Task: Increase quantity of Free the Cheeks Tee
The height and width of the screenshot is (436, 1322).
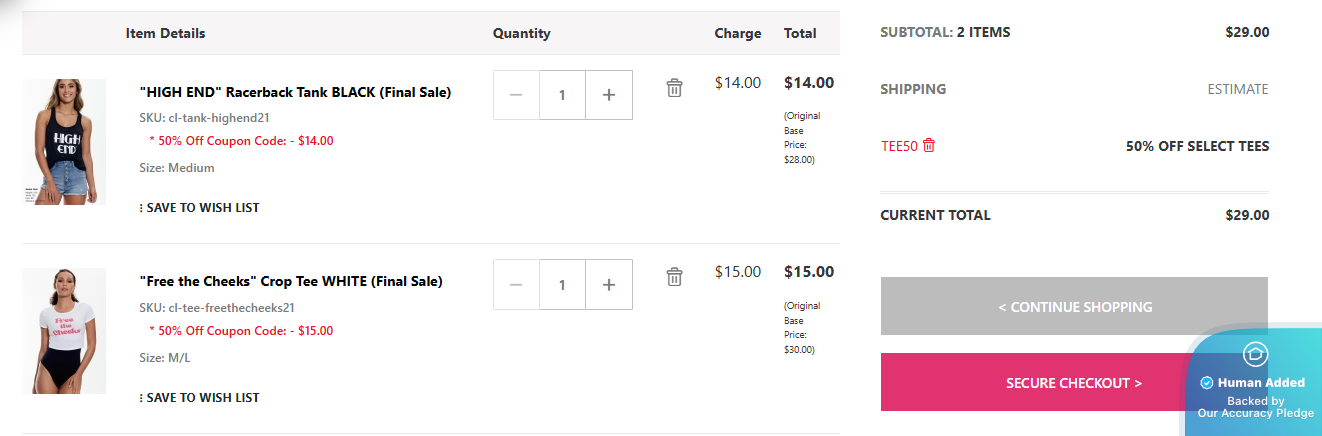Action: tap(608, 285)
